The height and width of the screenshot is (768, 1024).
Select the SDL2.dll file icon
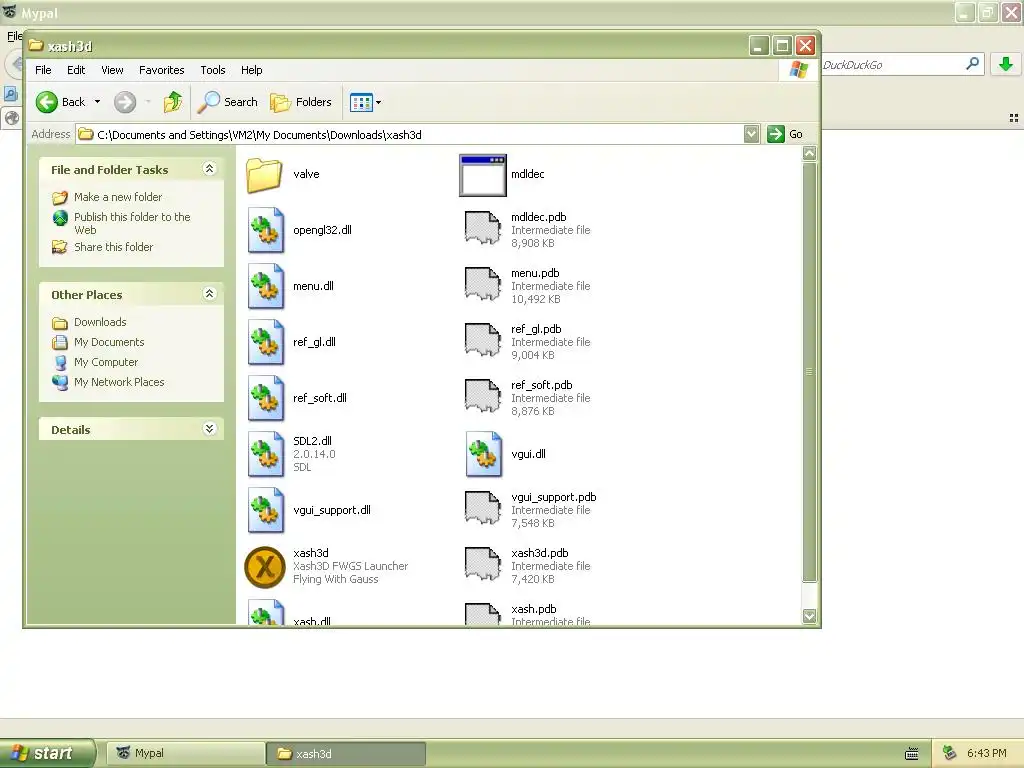pos(266,454)
